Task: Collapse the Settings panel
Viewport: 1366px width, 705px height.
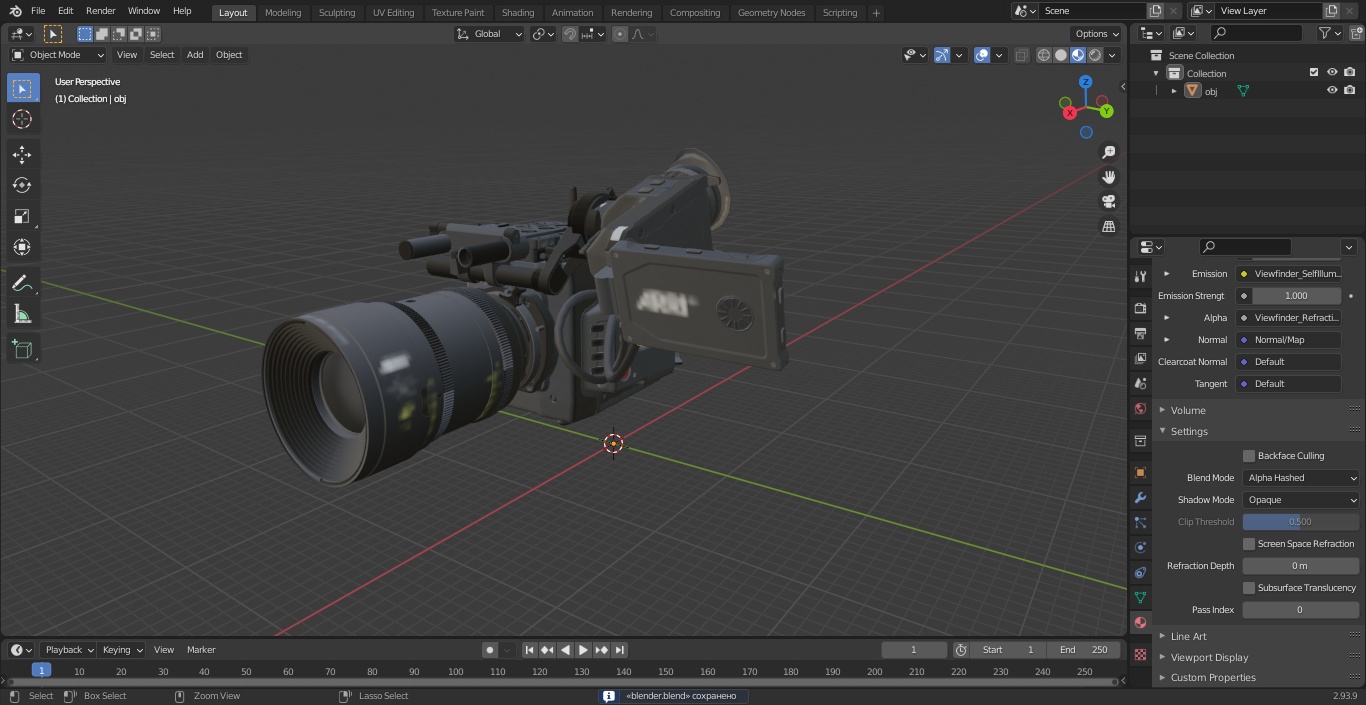Action: click(x=1189, y=431)
